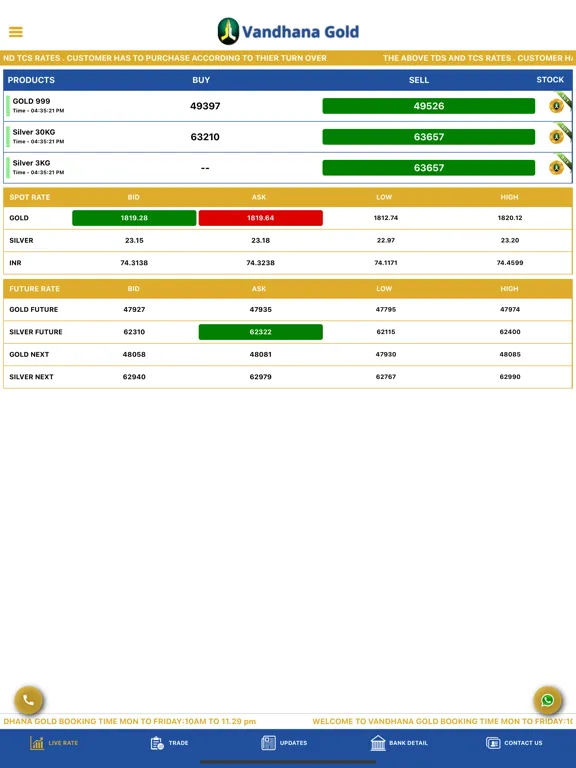This screenshot has width=576, height=768.
Task: Tap the Vandhana Gold logo
Action: coord(288,31)
